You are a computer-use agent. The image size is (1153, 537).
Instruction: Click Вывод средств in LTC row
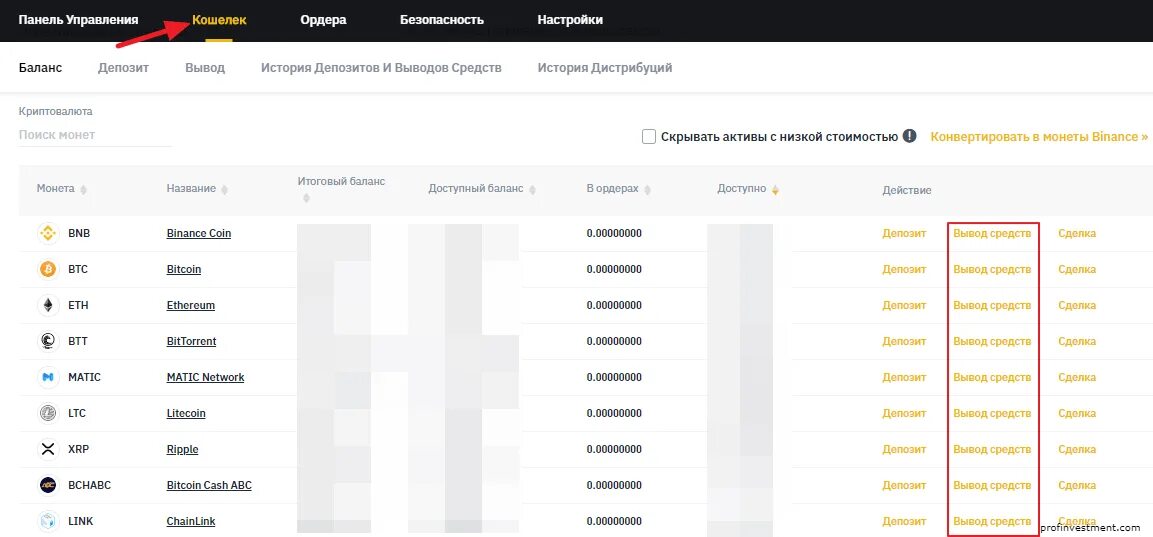(x=992, y=413)
